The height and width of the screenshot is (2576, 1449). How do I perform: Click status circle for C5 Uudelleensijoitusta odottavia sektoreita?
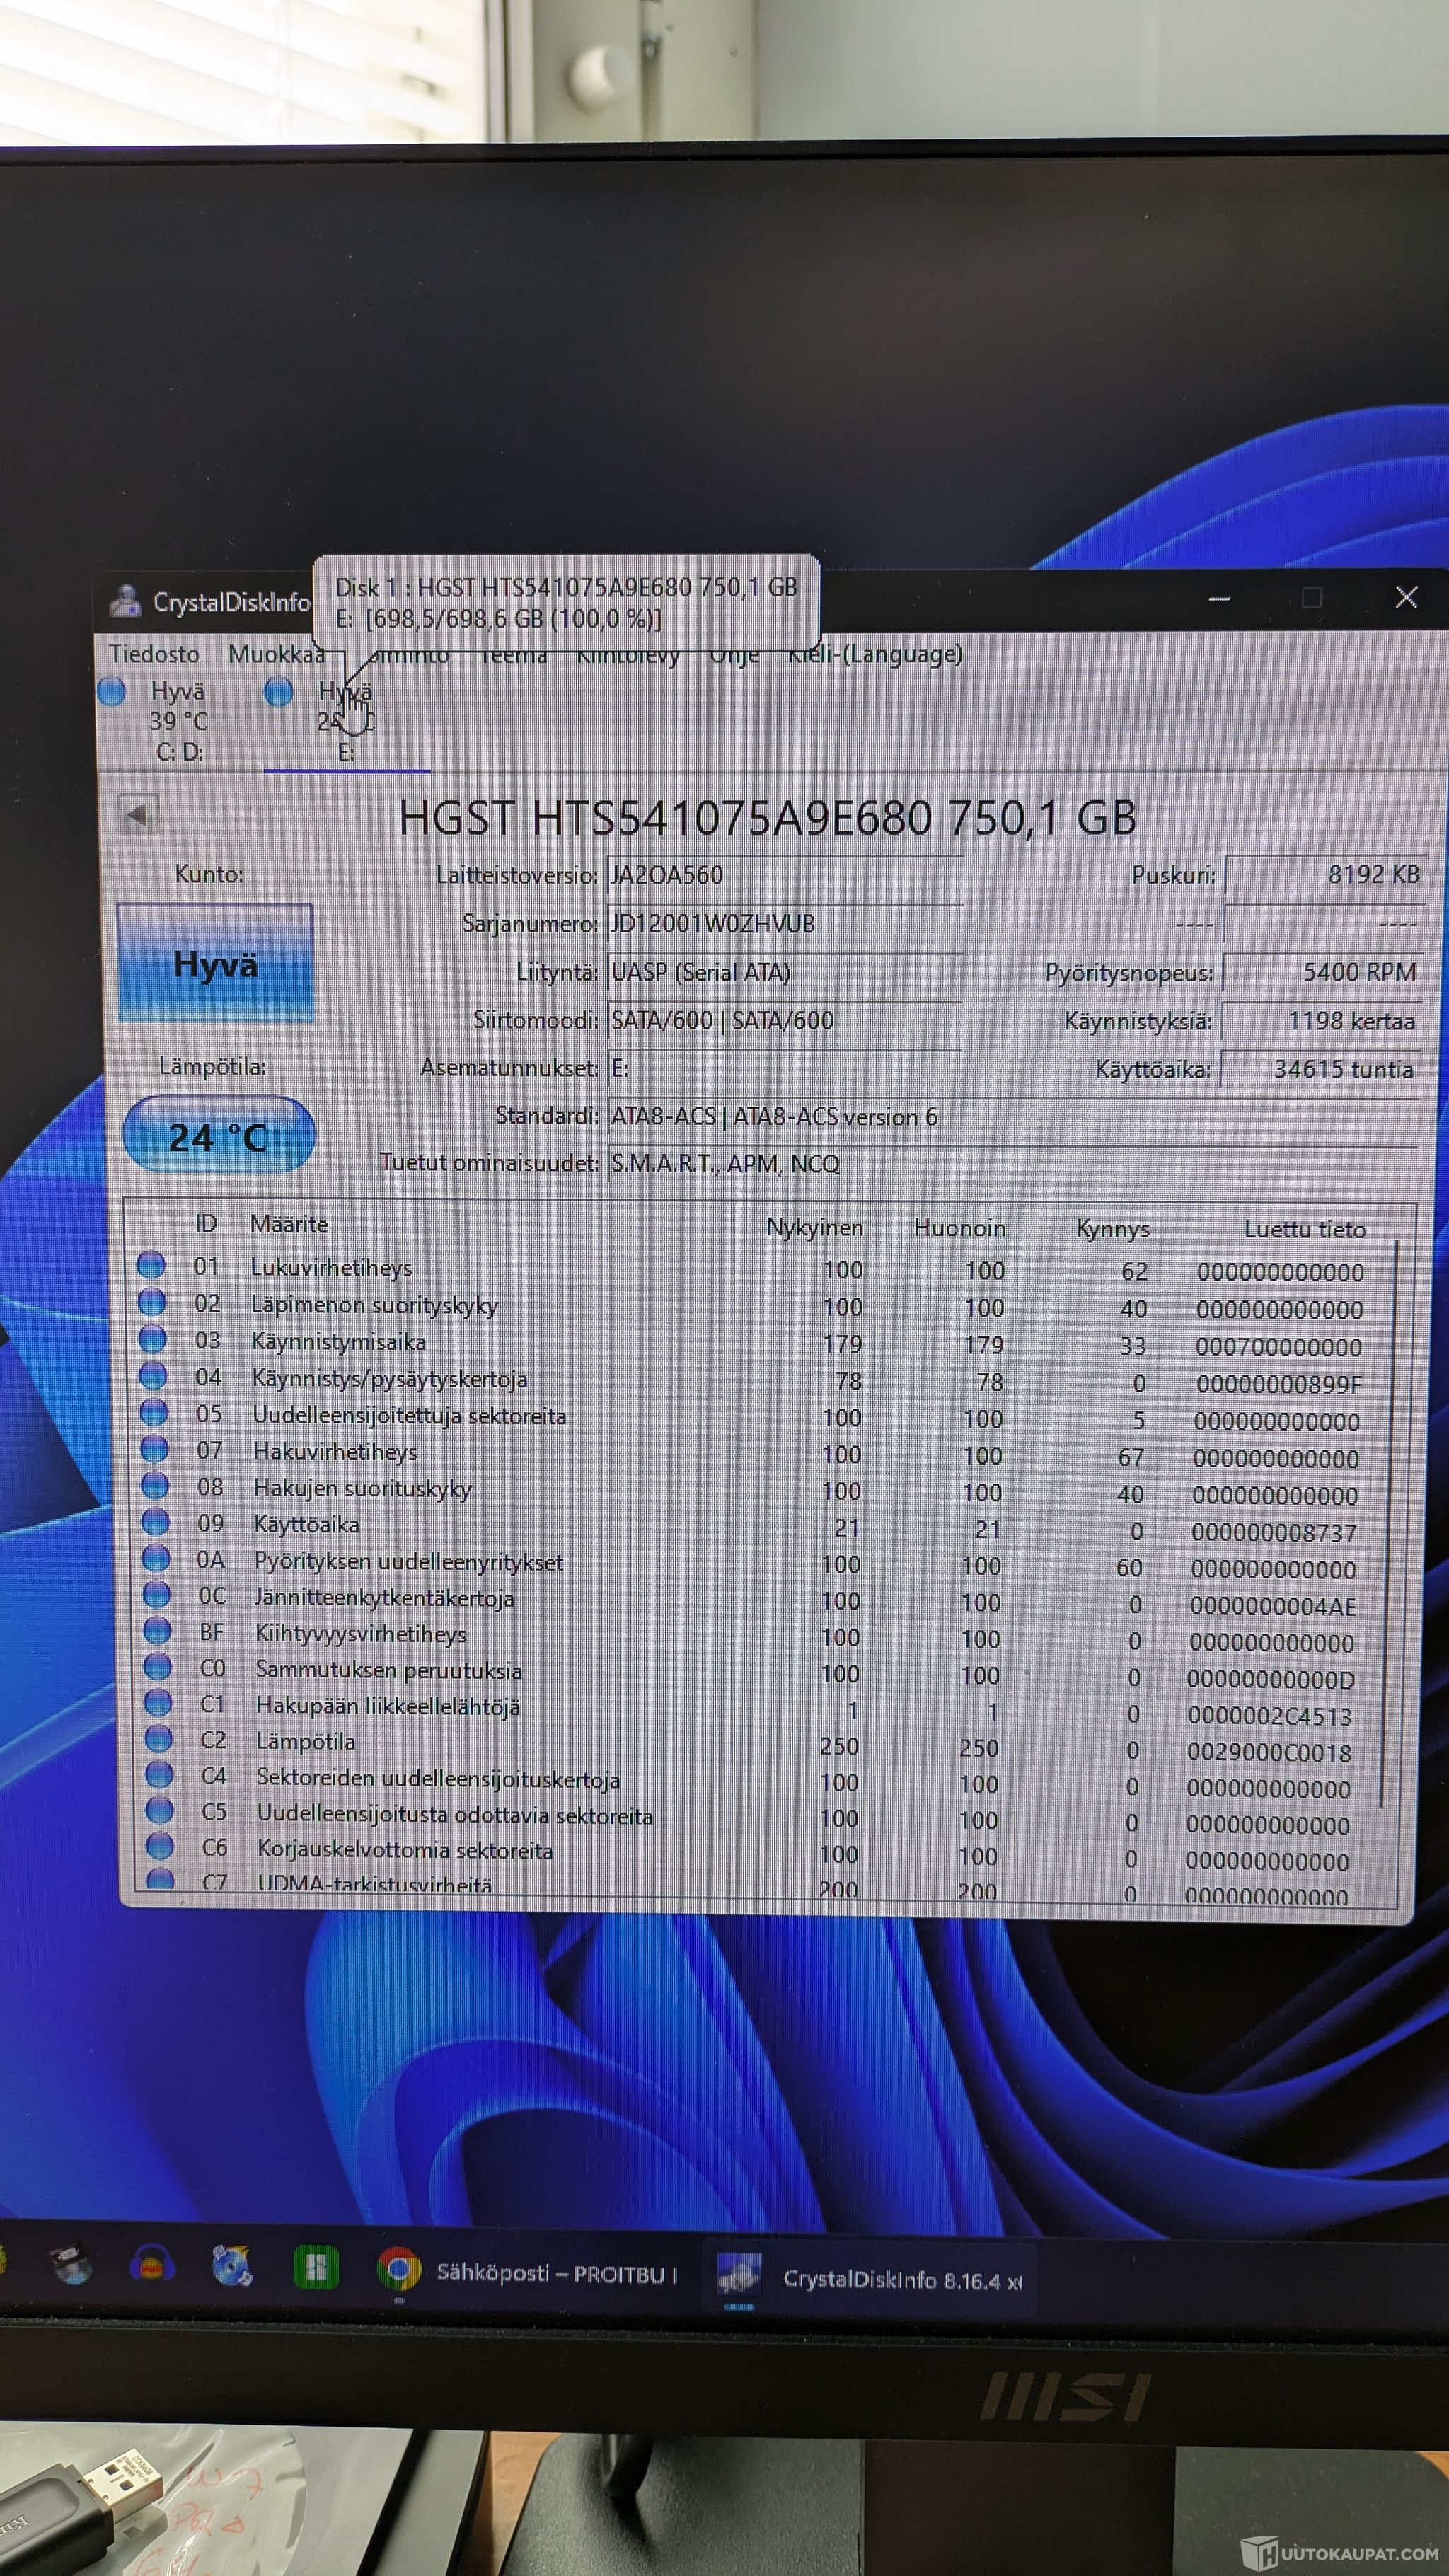click(160, 1810)
